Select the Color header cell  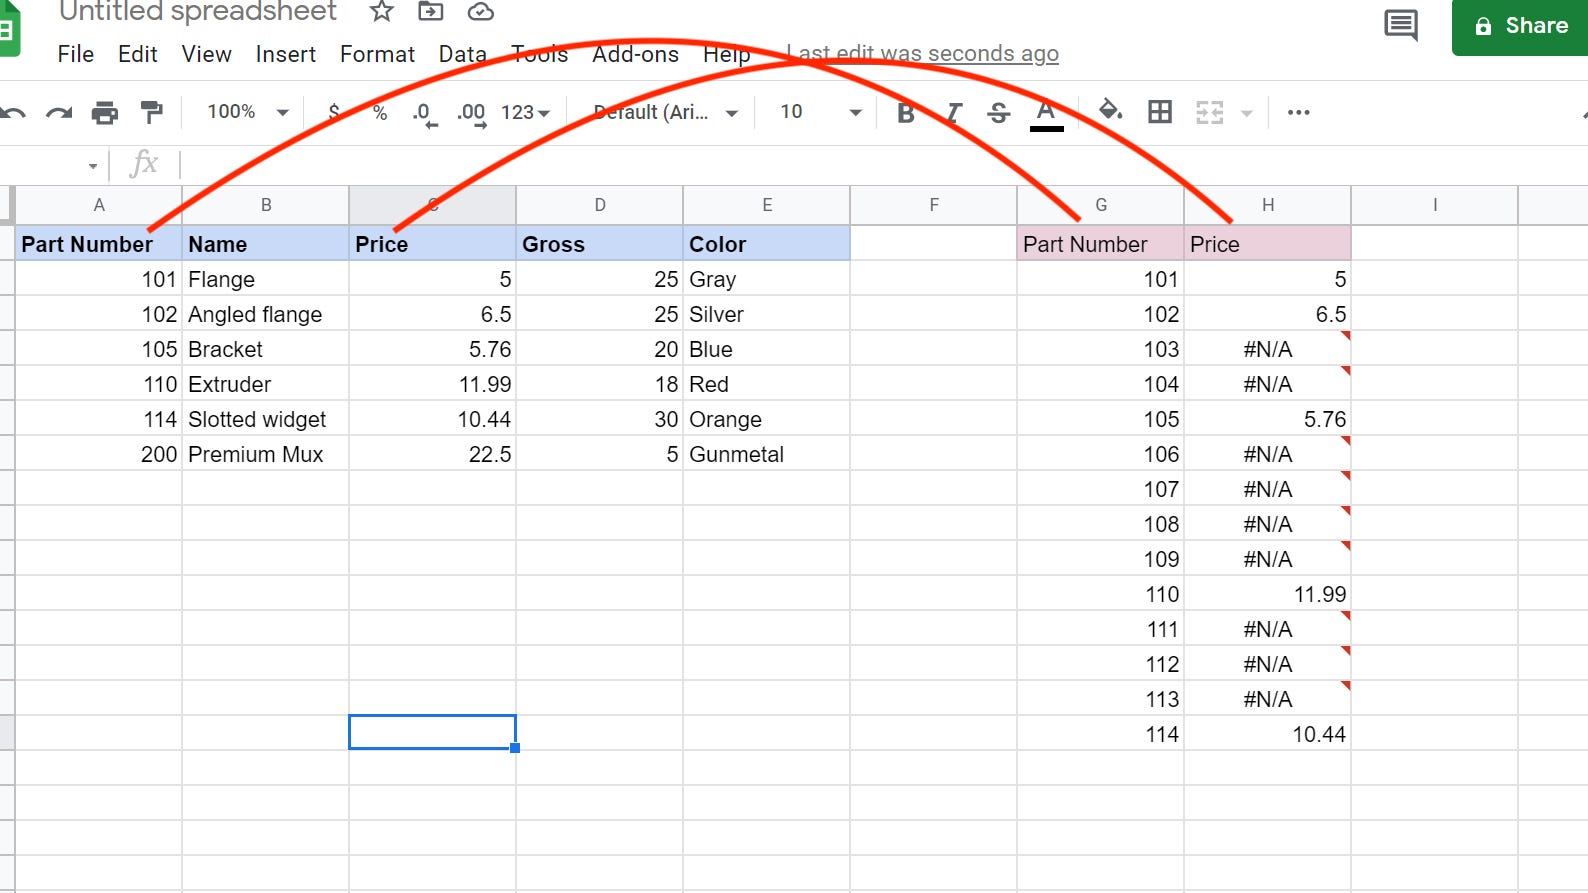[x=767, y=244]
